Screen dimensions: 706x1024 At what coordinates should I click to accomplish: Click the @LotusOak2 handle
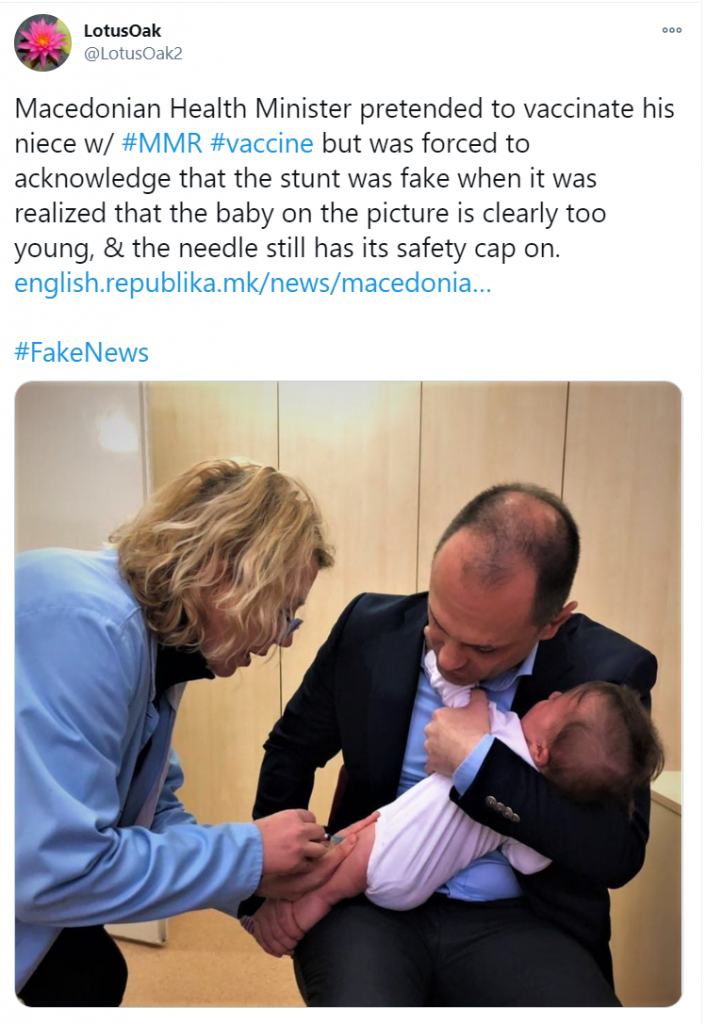pos(132,53)
